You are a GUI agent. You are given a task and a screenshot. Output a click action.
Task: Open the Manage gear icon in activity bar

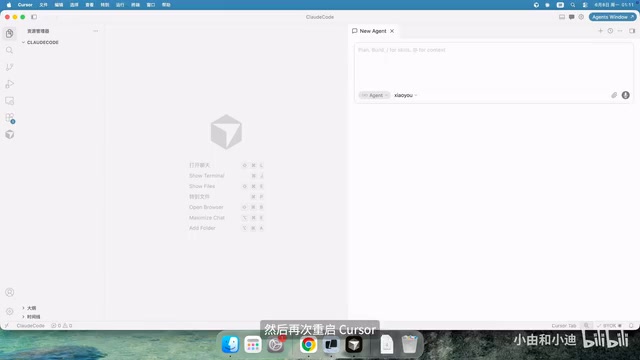[x=9, y=311]
